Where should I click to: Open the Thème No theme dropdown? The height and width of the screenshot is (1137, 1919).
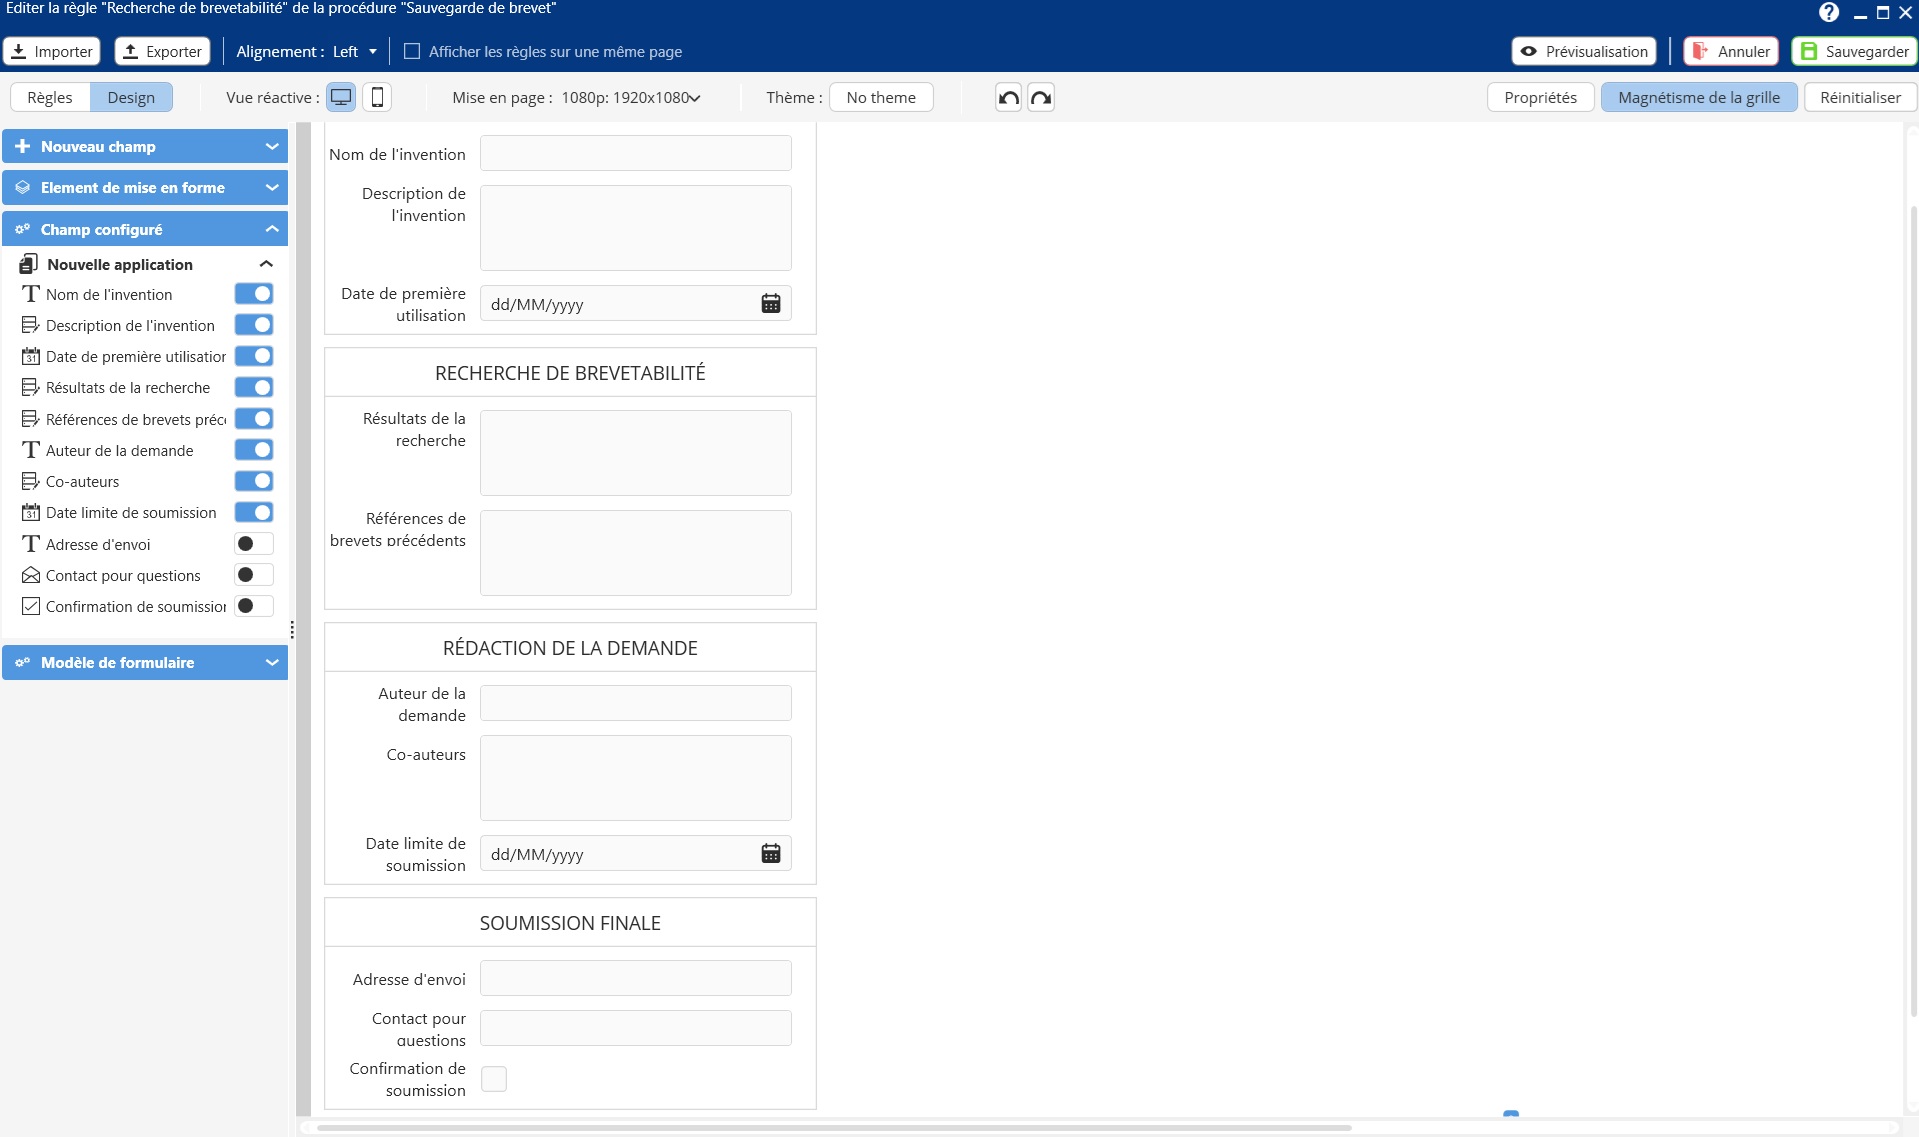[881, 97]
